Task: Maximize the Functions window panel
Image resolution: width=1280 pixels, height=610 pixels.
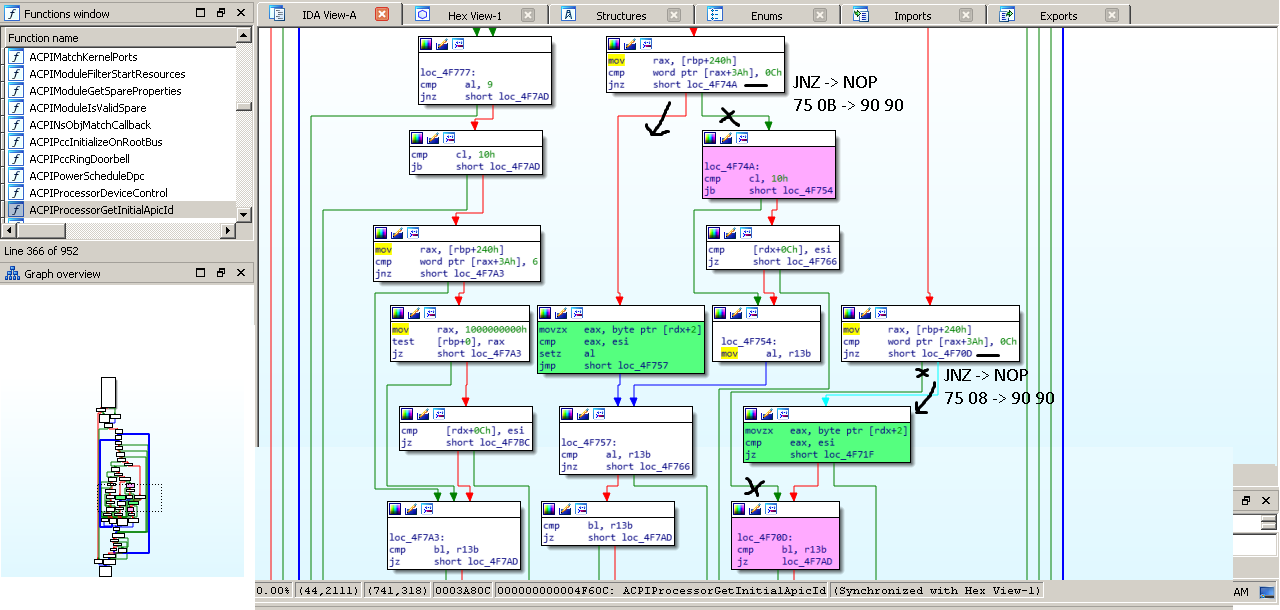Action: (x=201, y=13)
